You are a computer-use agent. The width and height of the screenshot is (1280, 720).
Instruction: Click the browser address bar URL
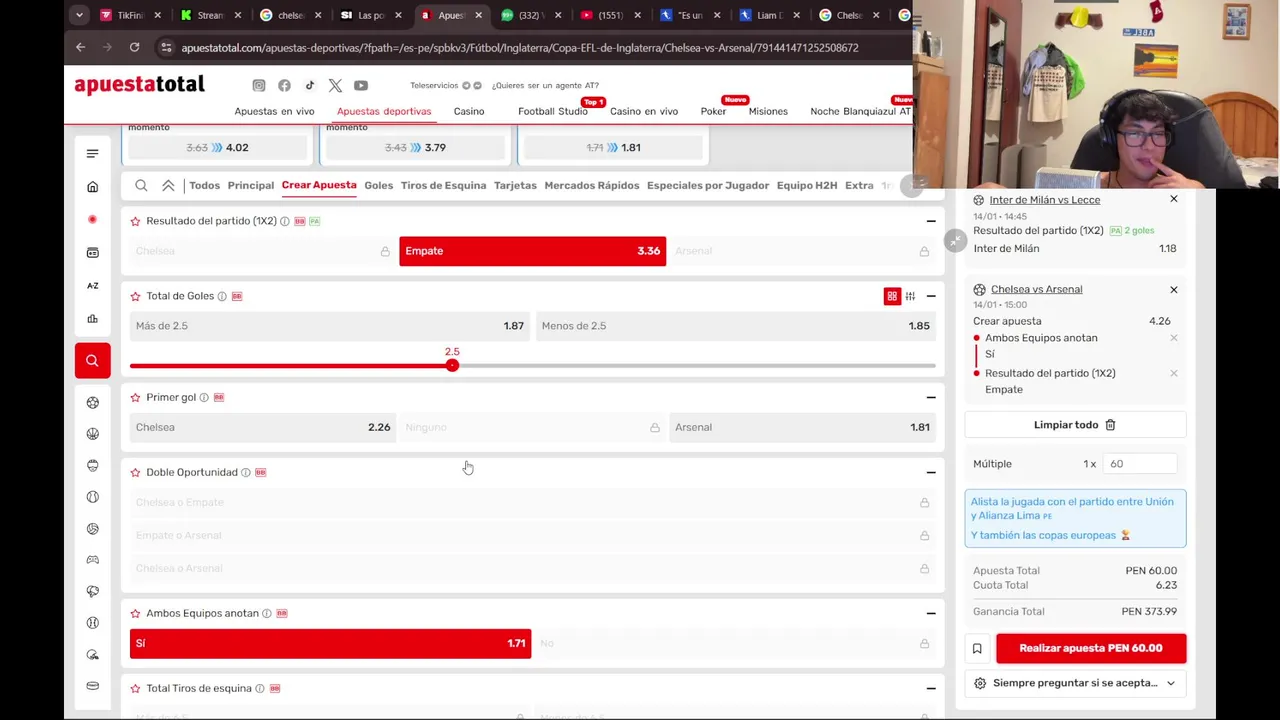point(520,47)
